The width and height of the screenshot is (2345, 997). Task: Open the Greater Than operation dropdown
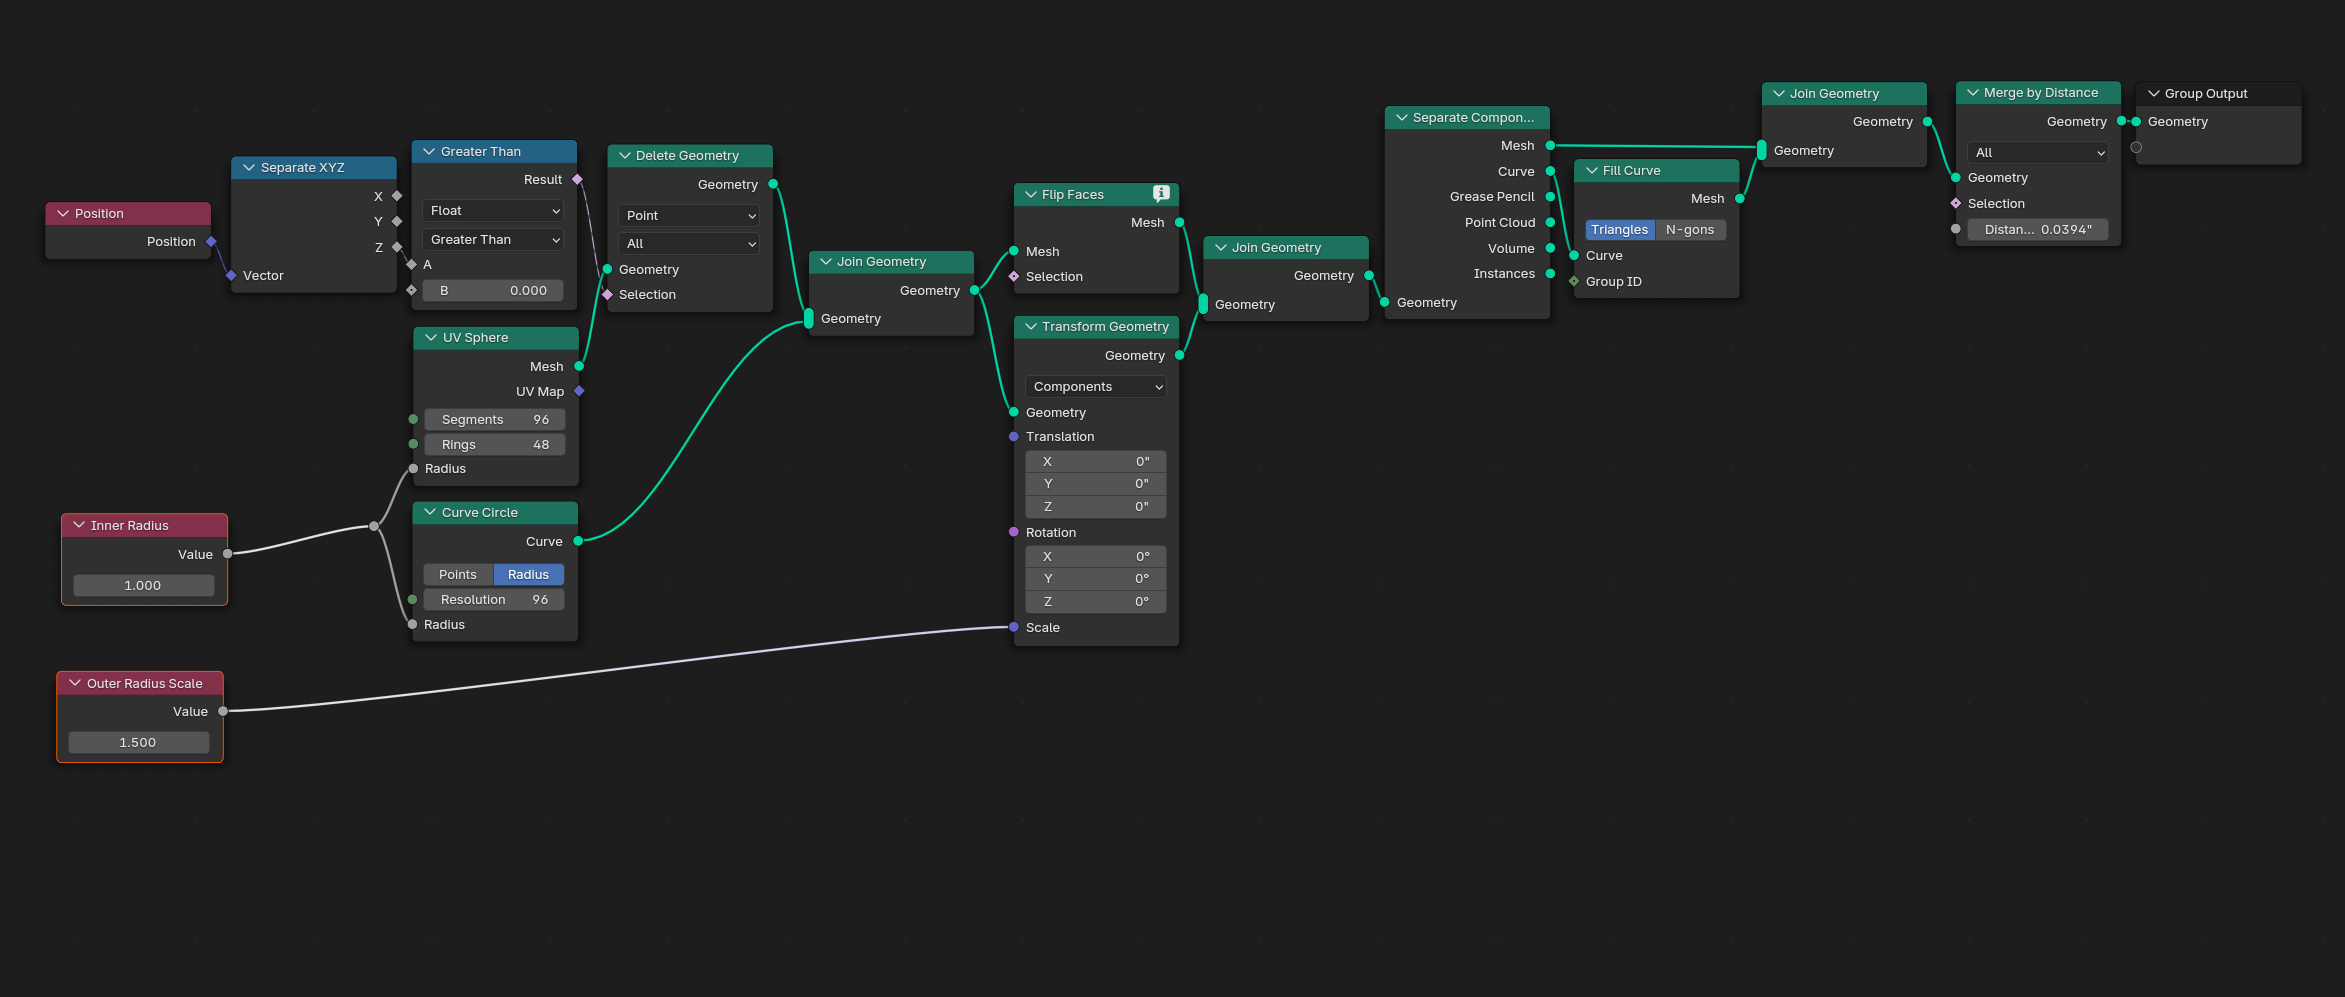pos(493,239)
